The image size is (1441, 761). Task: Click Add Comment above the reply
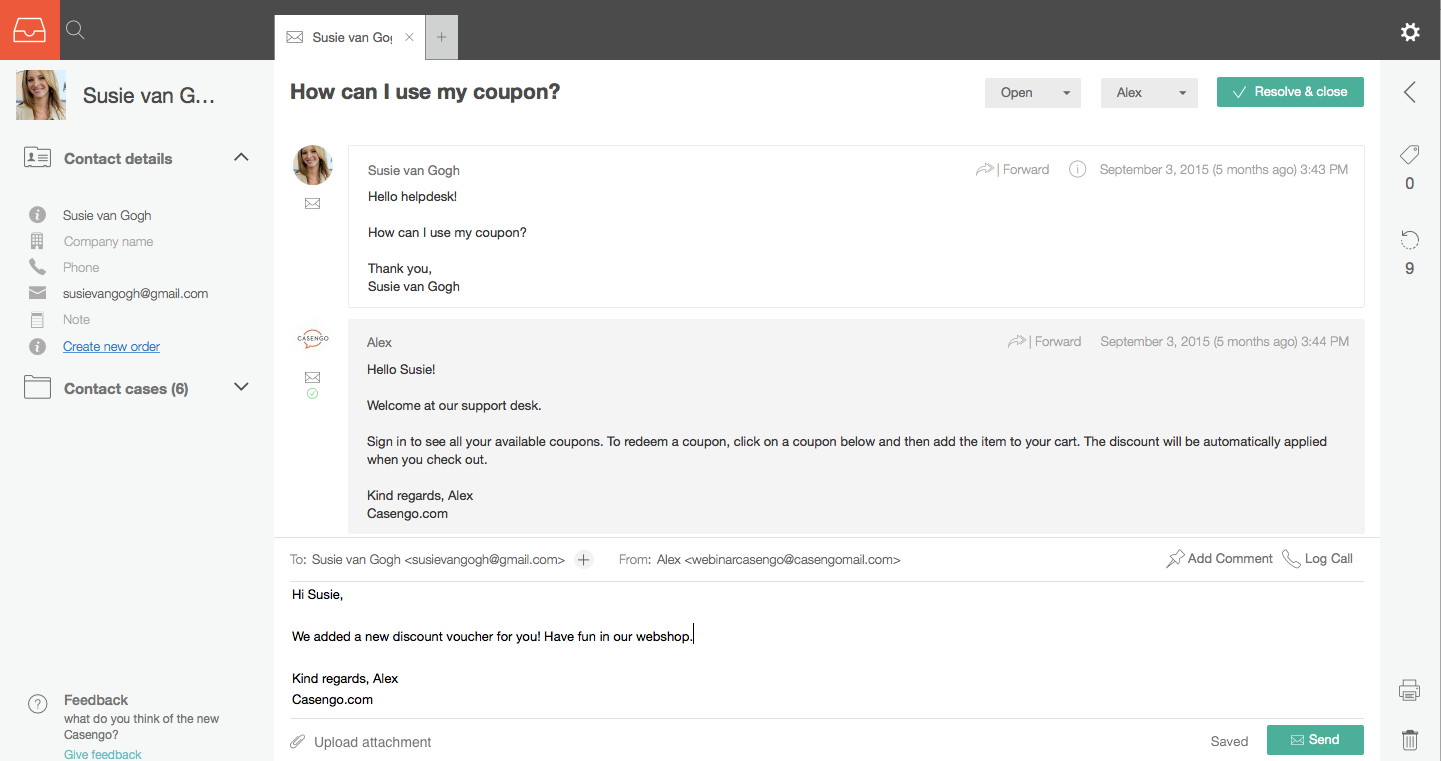(1219, 559)
